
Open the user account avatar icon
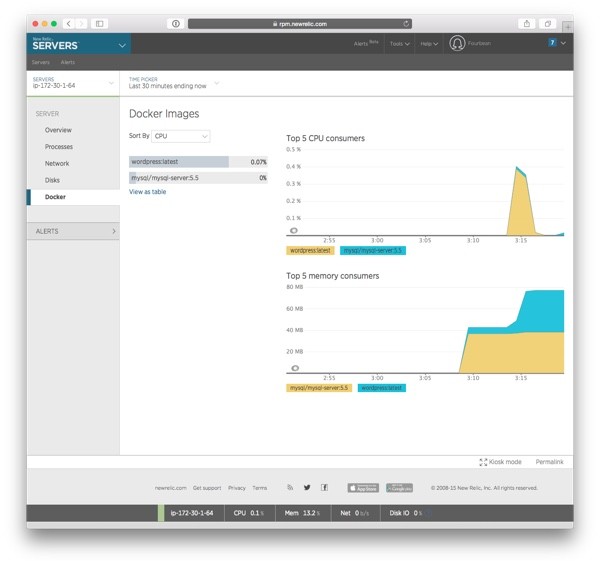457,43
